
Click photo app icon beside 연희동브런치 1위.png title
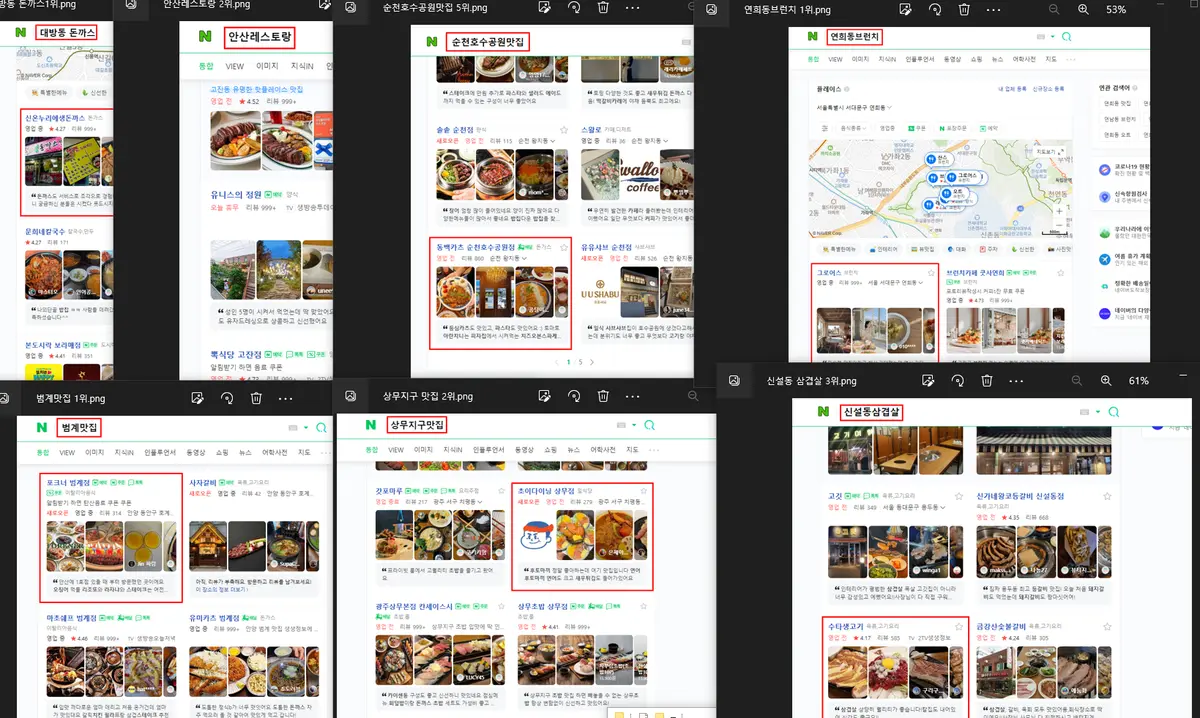(712, 9)
